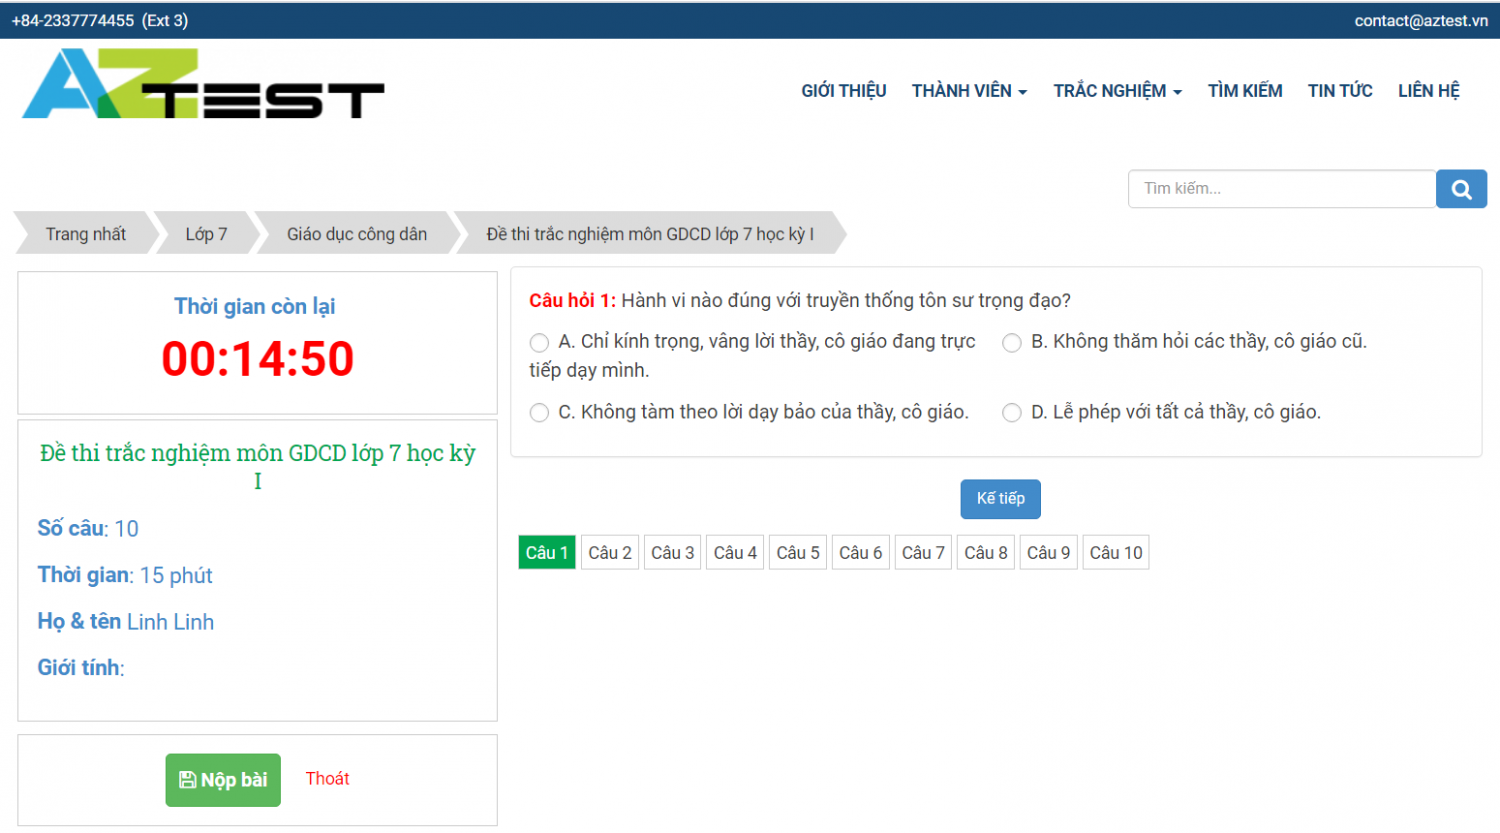Select answer A radio button

coord(539,343)
